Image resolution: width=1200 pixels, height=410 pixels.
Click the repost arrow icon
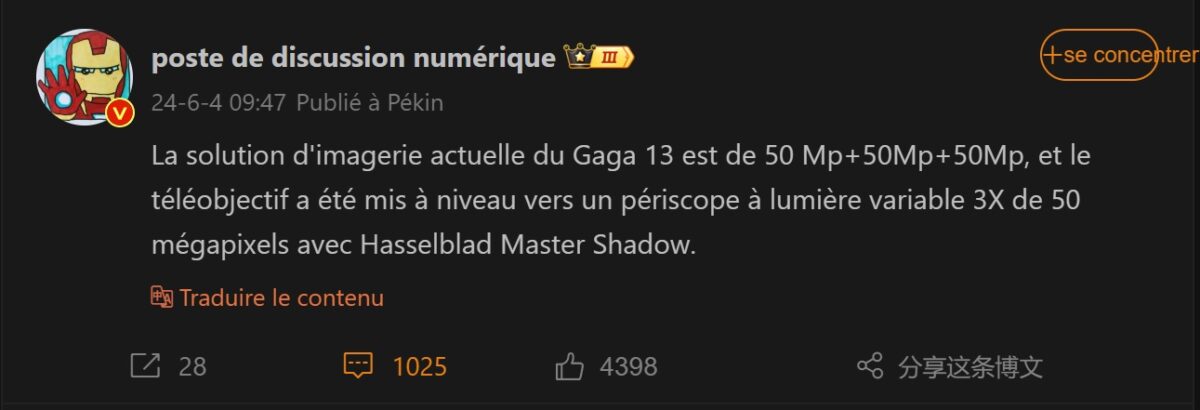pyautogui.click(x=146, y=366)
